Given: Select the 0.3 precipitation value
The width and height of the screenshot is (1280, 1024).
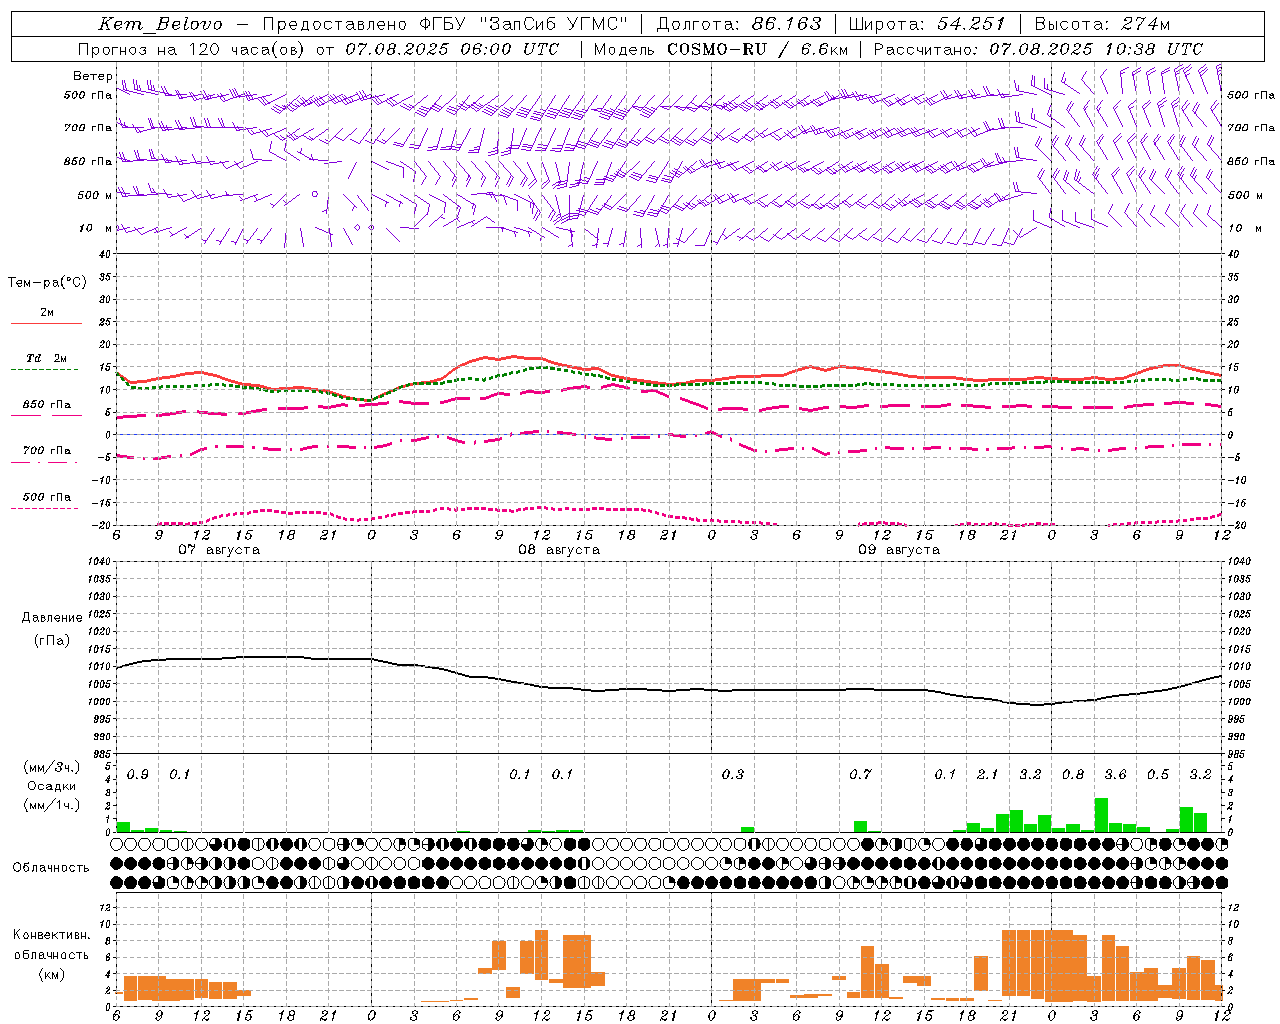Looking at the screenshot, I should (733, 775).
